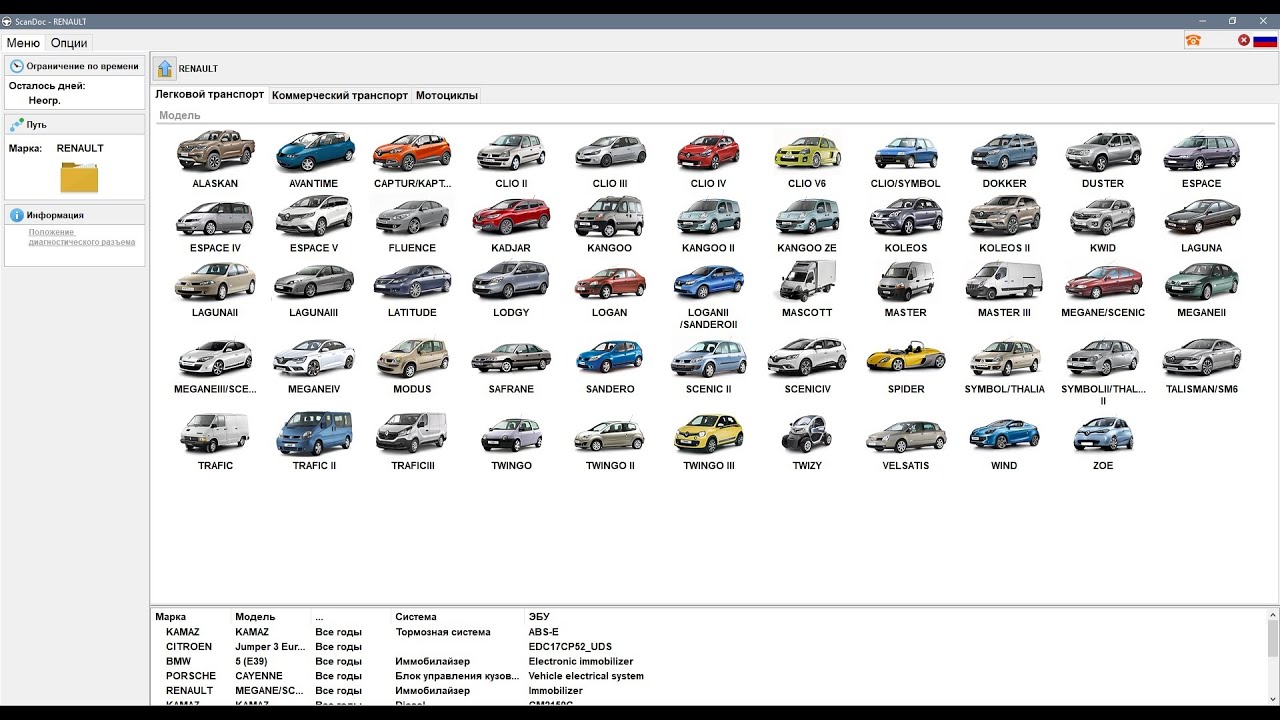Open Положение диагностического разъема link

(82, 237)
